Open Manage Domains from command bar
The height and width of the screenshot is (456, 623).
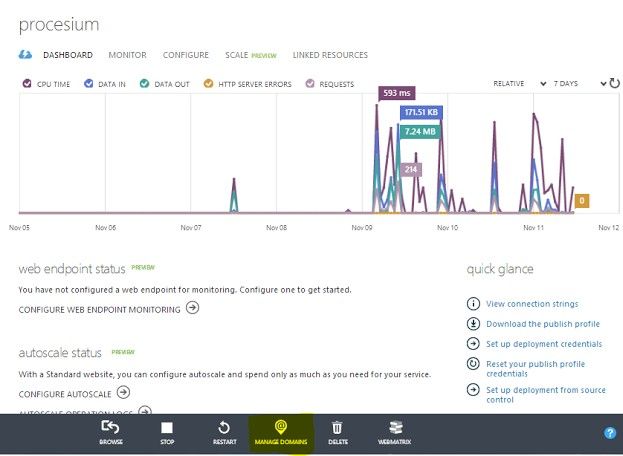click(x=281, y=428)
